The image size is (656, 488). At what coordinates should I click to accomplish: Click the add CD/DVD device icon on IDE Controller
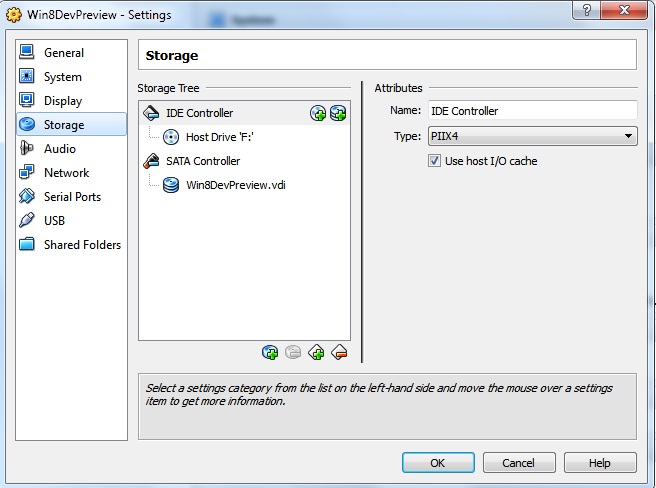click(x=318, y=113)
